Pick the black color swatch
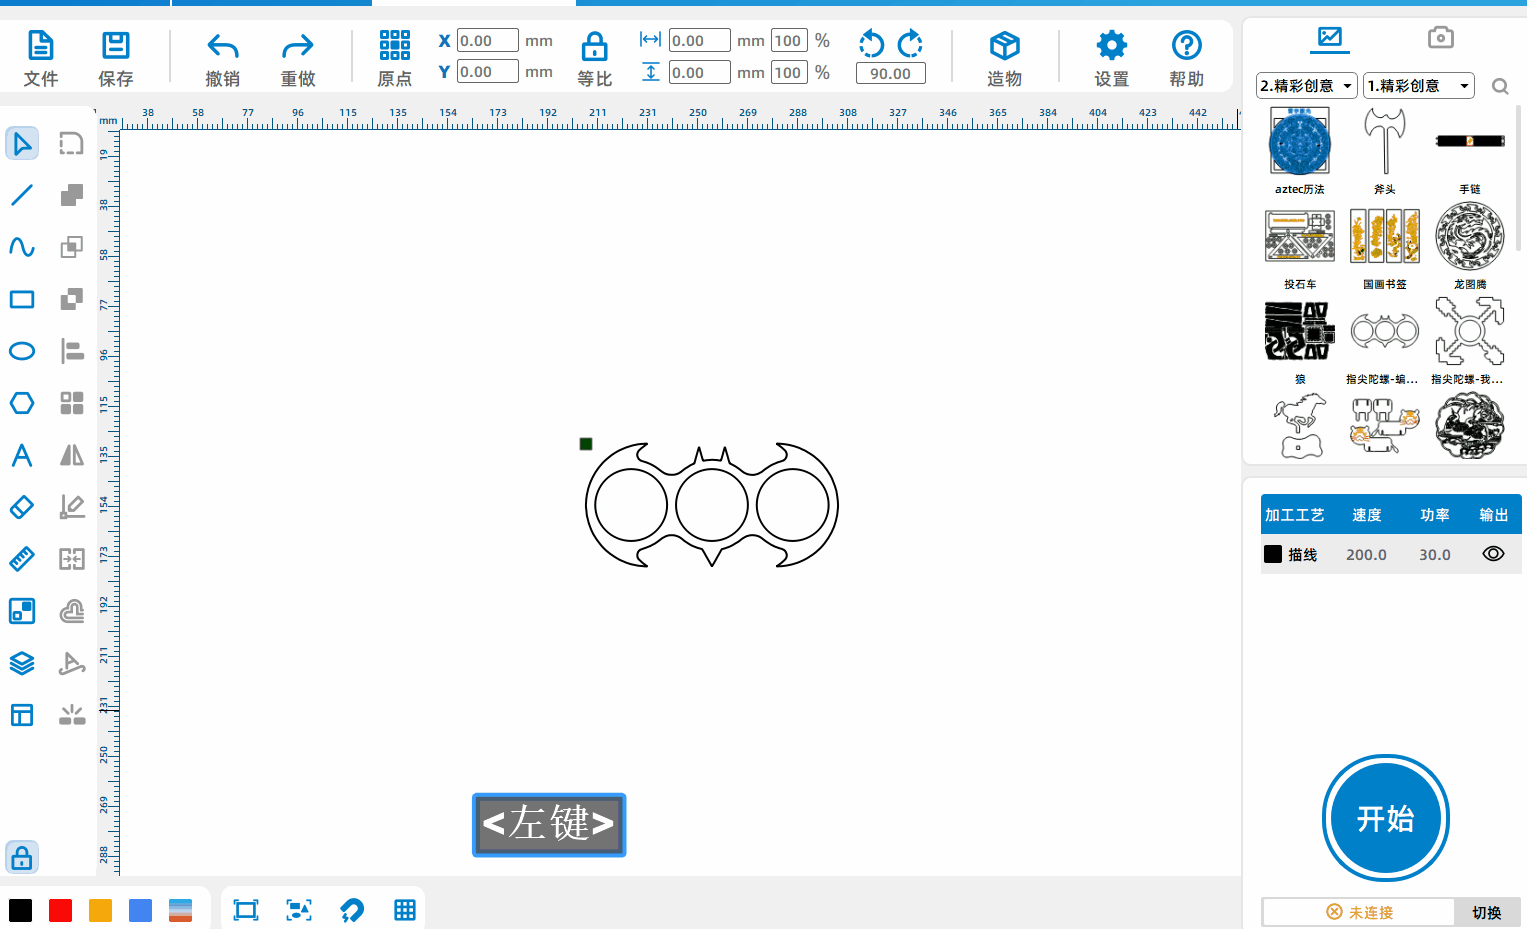 pos(21,910)
